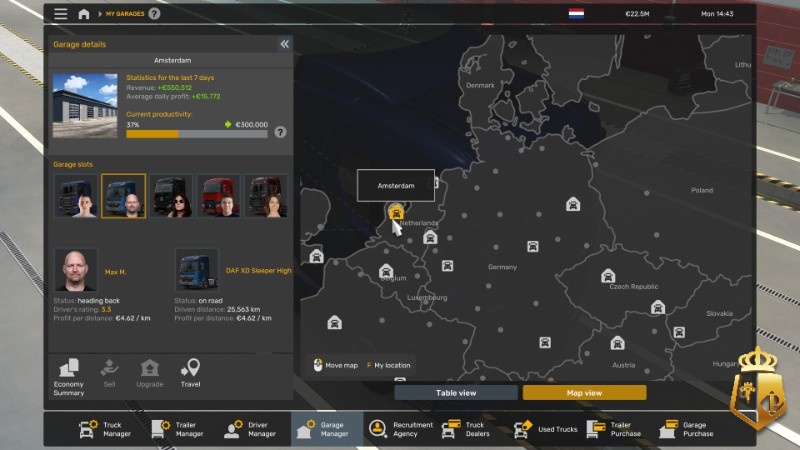Open driver Max M. portrait
This screenshot has height=450, width=800.
coord(76,270)
